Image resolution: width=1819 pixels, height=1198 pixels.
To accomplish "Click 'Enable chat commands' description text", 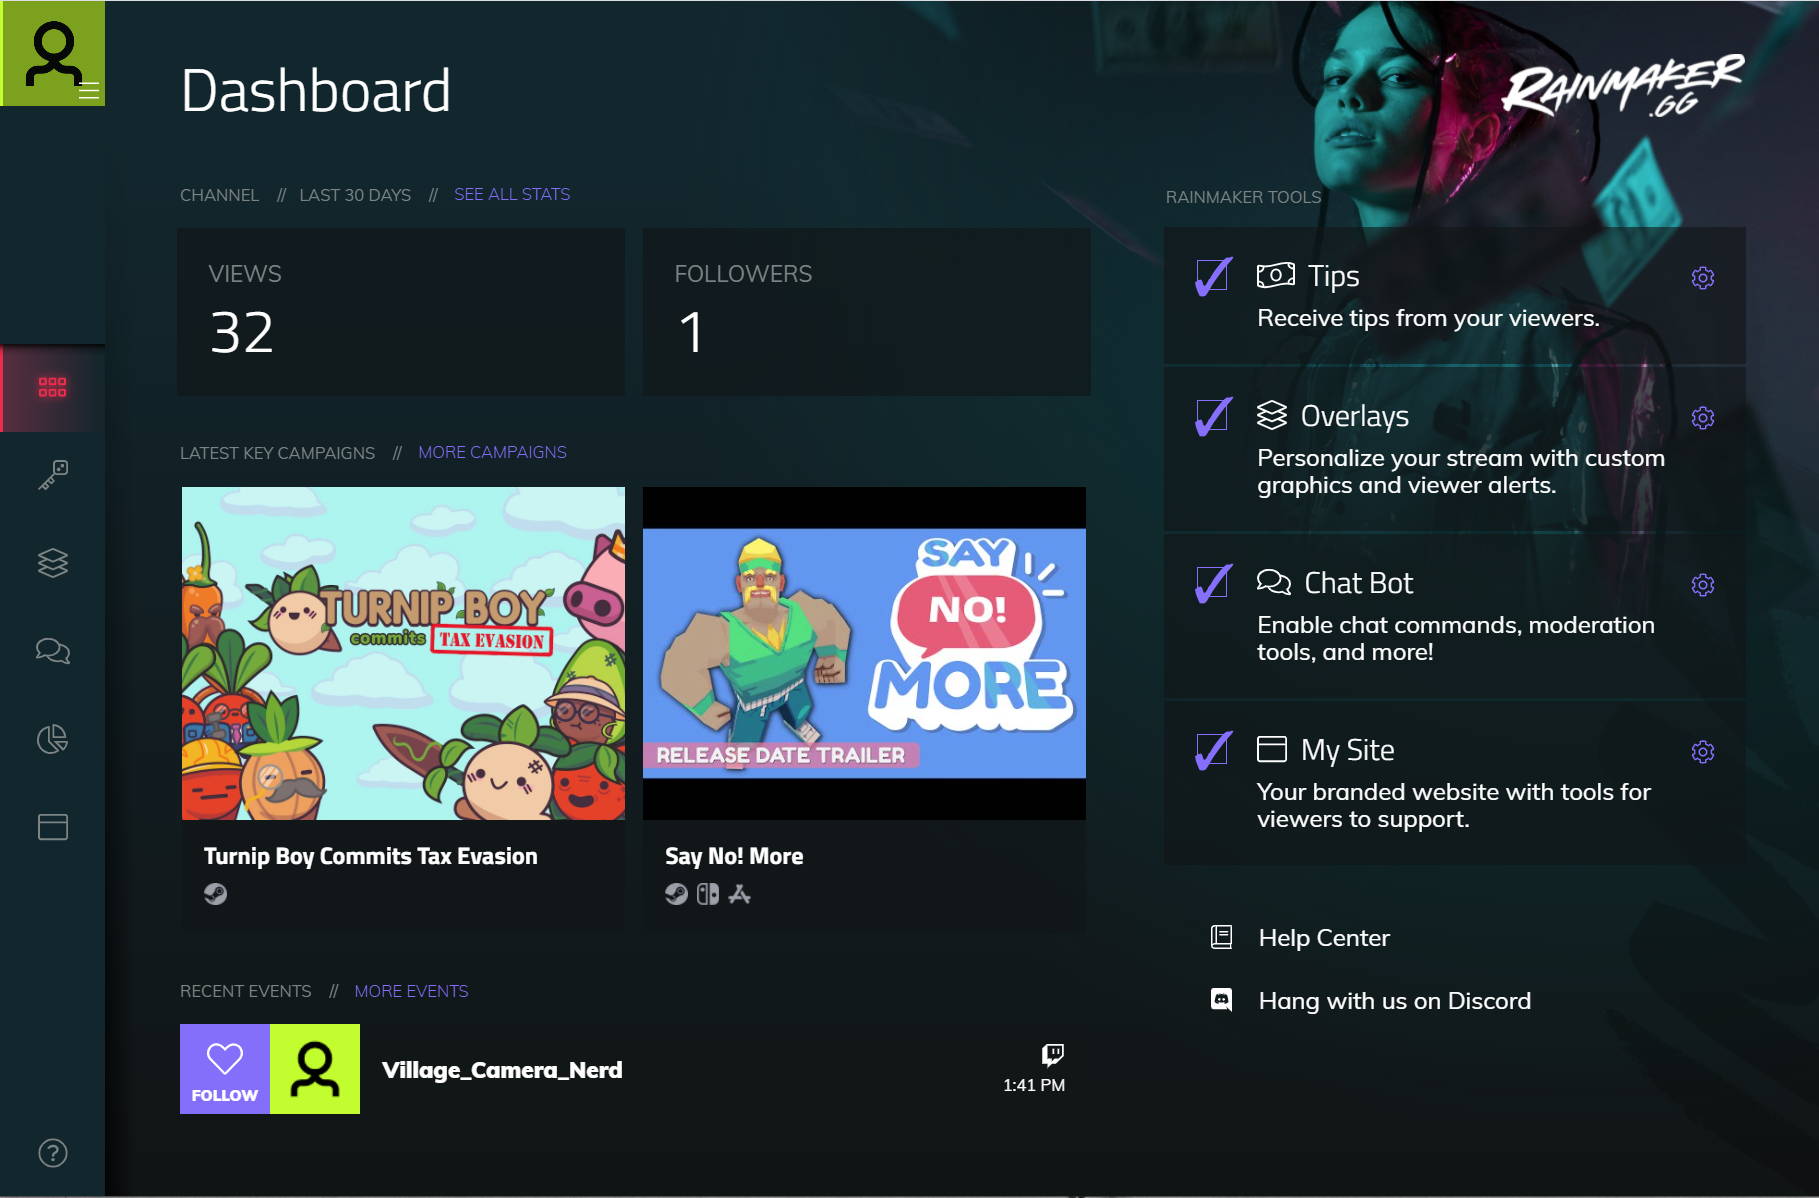I will 1456,638.
